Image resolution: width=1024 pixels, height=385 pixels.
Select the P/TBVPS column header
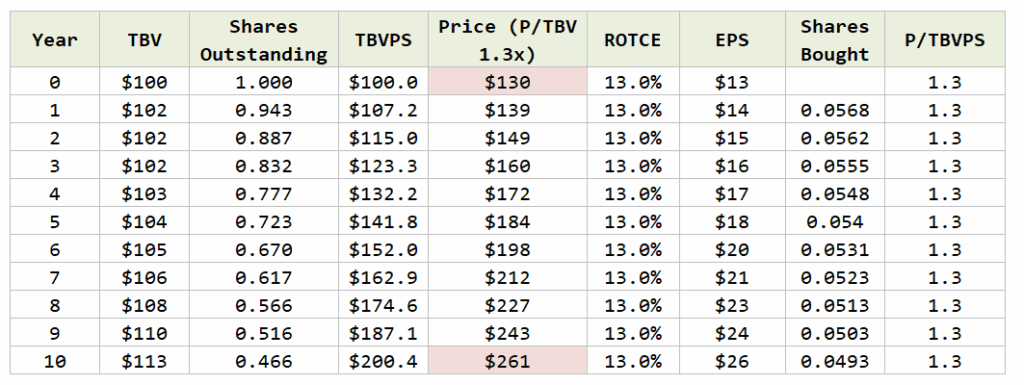(944, 39)
